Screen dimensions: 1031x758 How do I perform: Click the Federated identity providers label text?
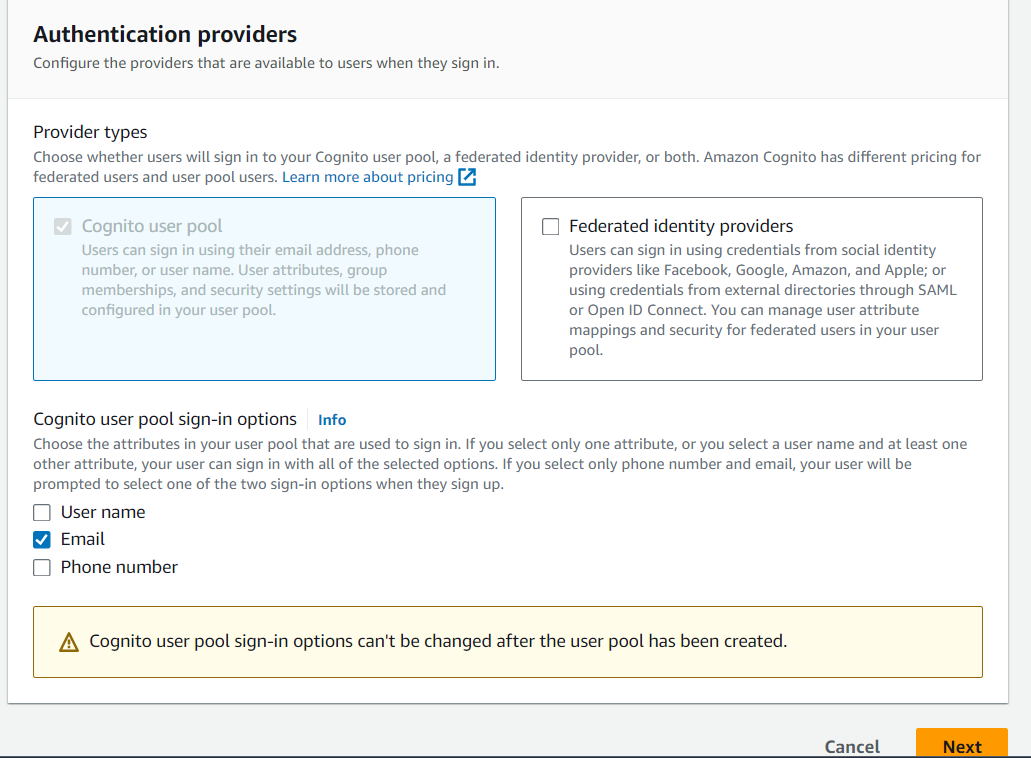pyautogui.click(x=683, y=226)
